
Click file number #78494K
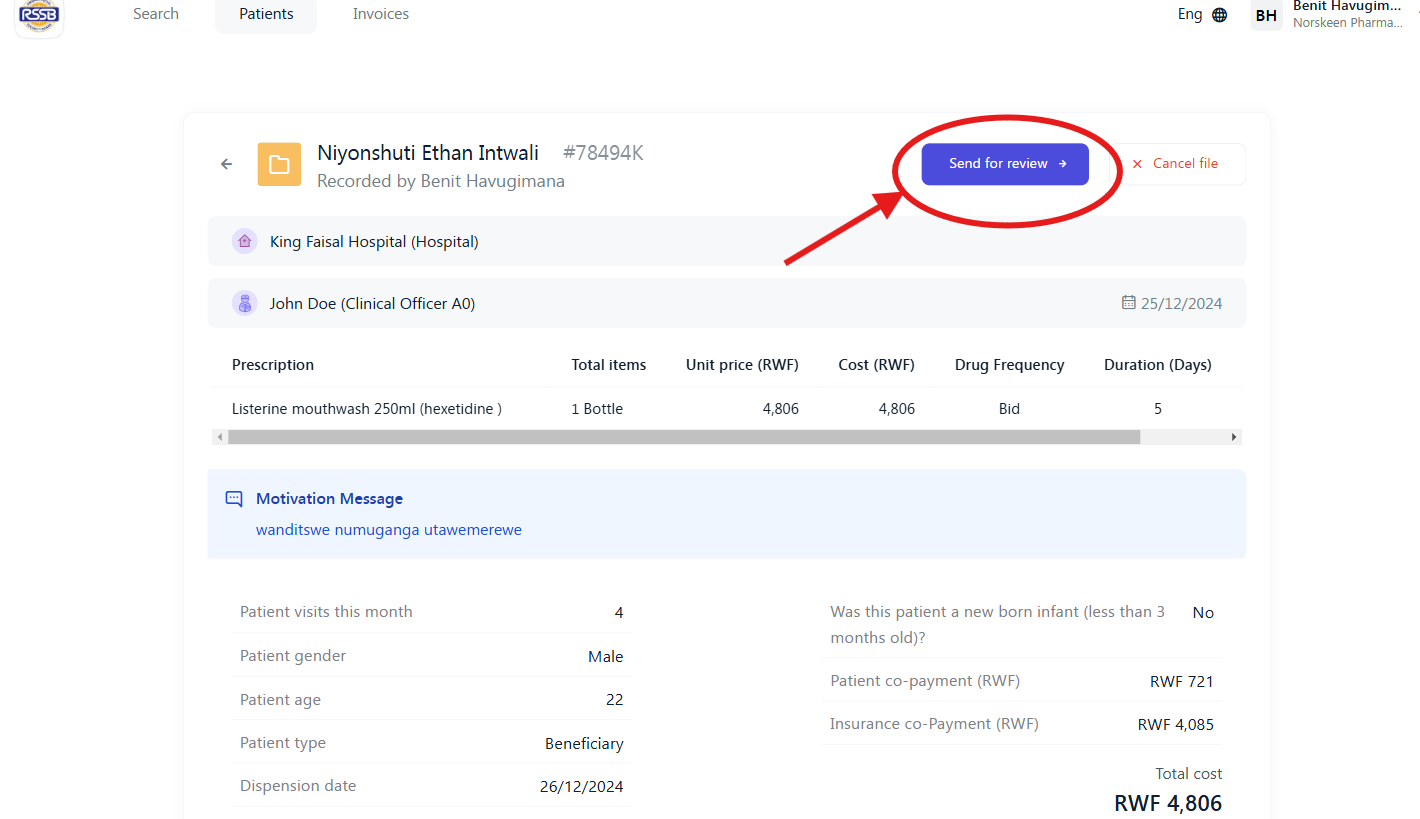pos(603,153)
